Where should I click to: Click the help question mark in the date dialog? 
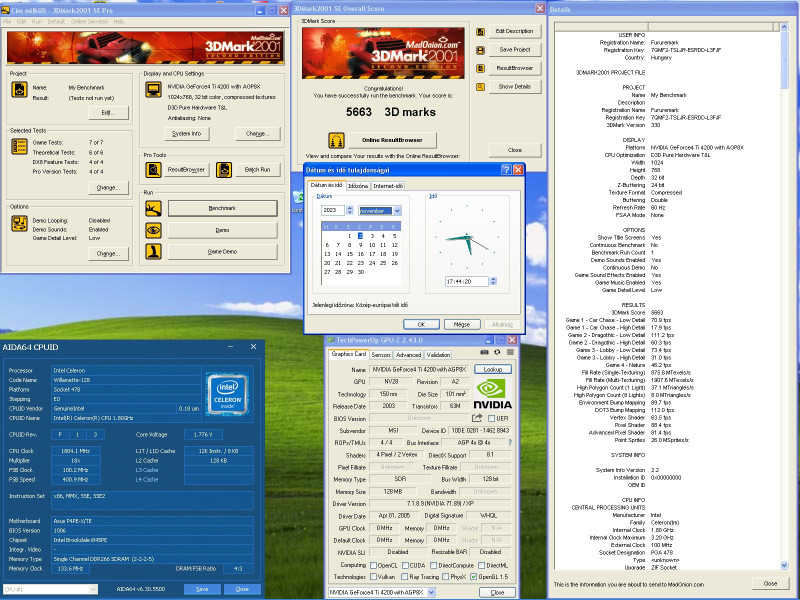(x=506, y=170)
